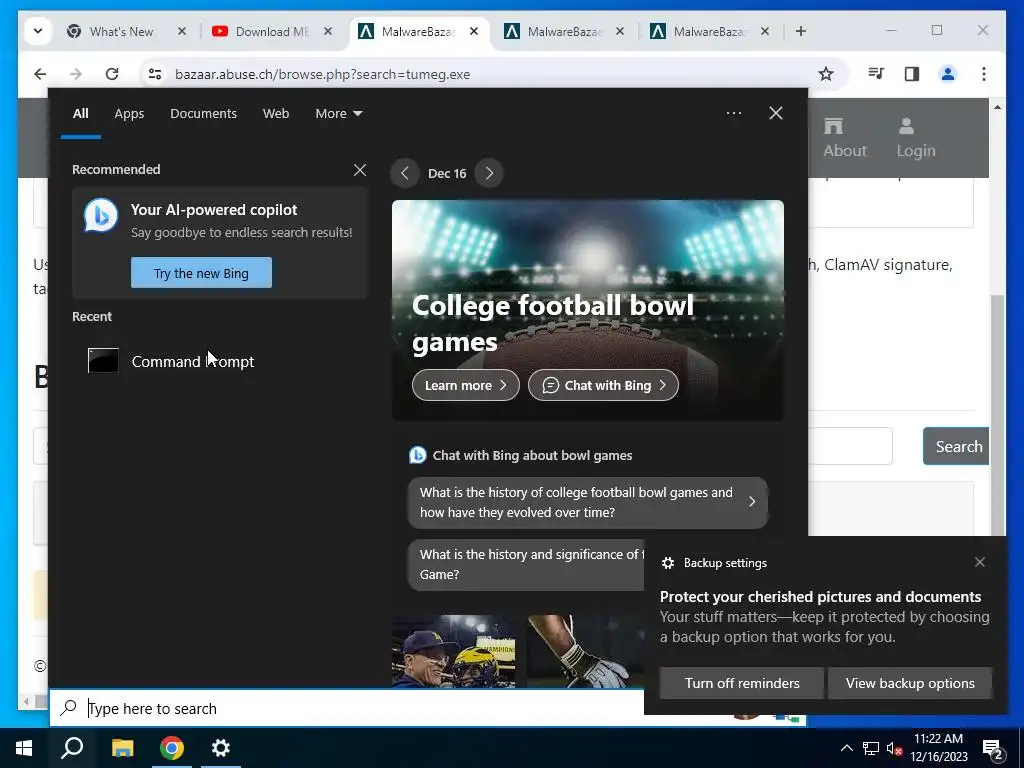
Task: Click the Type here to search box
Action: pyautogui.click(x=347, y=708)
